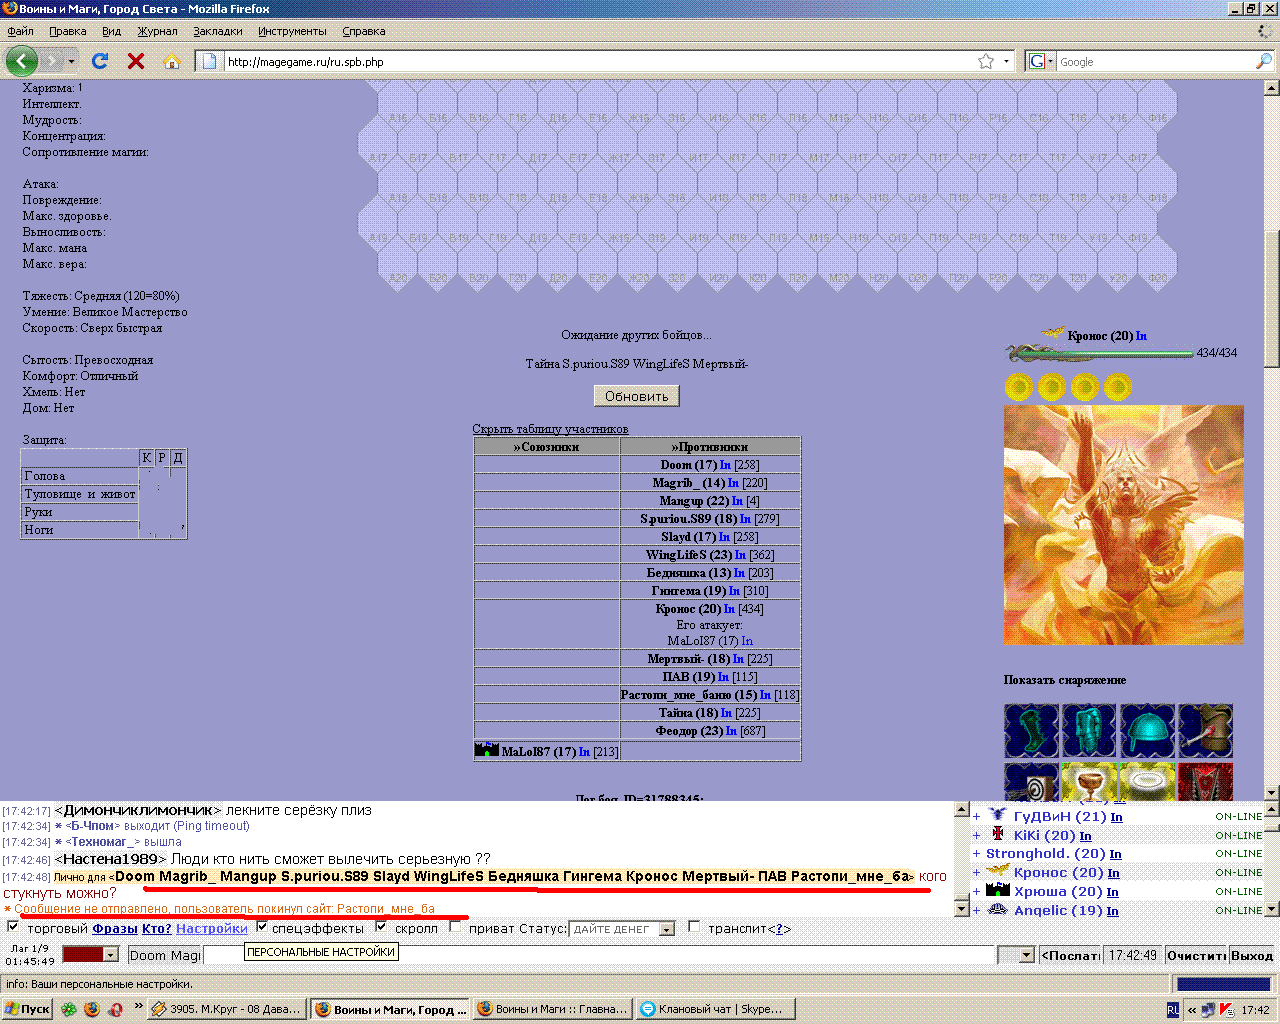Expand the plus beside ГуДВиН in user list
This screenshot has width=1280, height=1024.
click(x=977, y=816)
